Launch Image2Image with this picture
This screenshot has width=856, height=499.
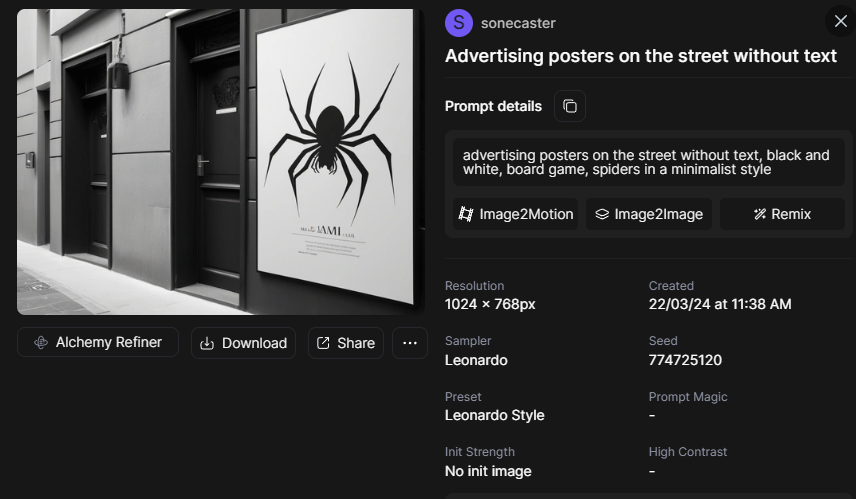click(648, 214)
